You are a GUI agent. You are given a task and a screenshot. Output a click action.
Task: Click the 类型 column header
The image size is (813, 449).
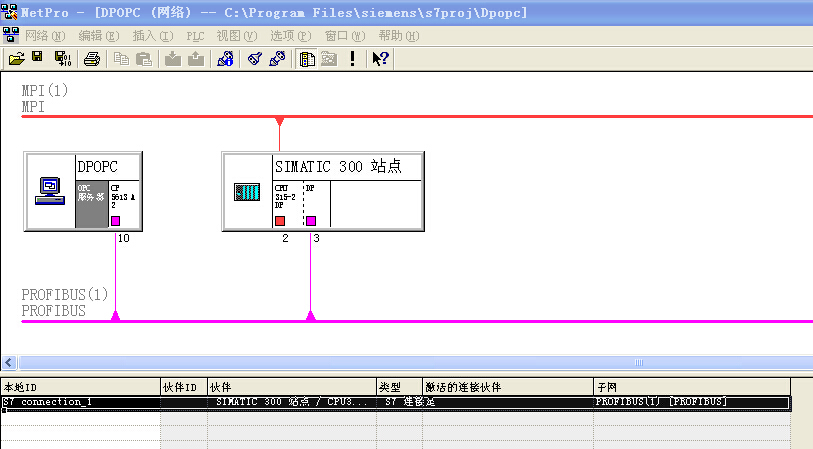click(x=399, y=387)
